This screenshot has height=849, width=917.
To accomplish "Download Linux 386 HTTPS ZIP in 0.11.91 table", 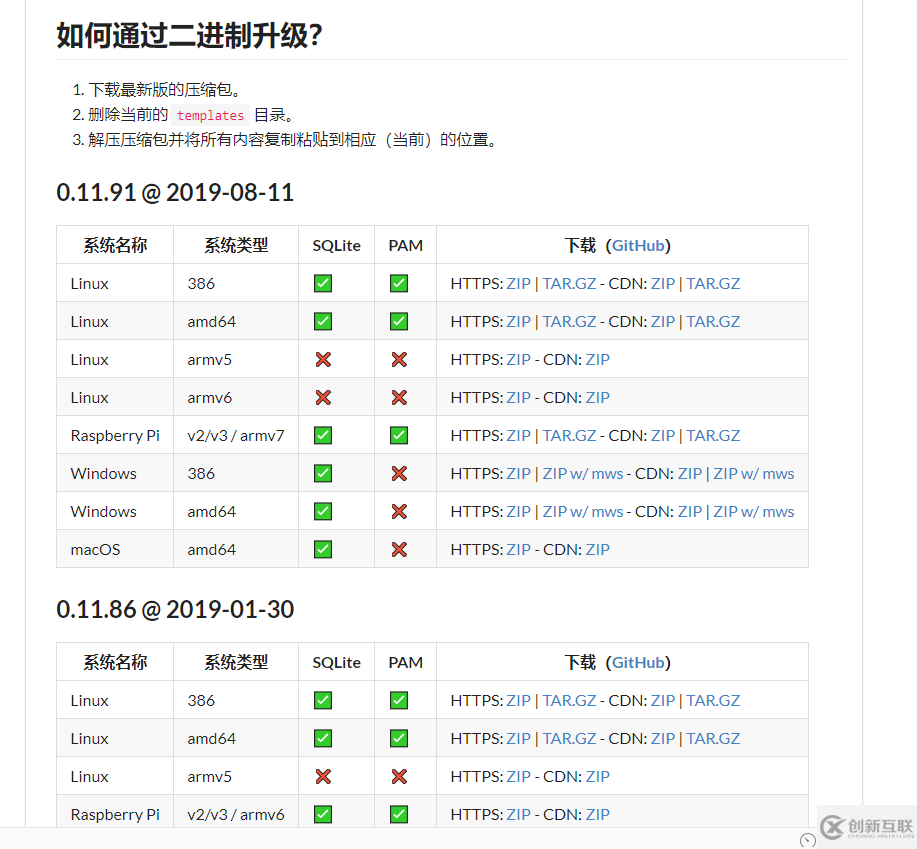I will point(518,283).
